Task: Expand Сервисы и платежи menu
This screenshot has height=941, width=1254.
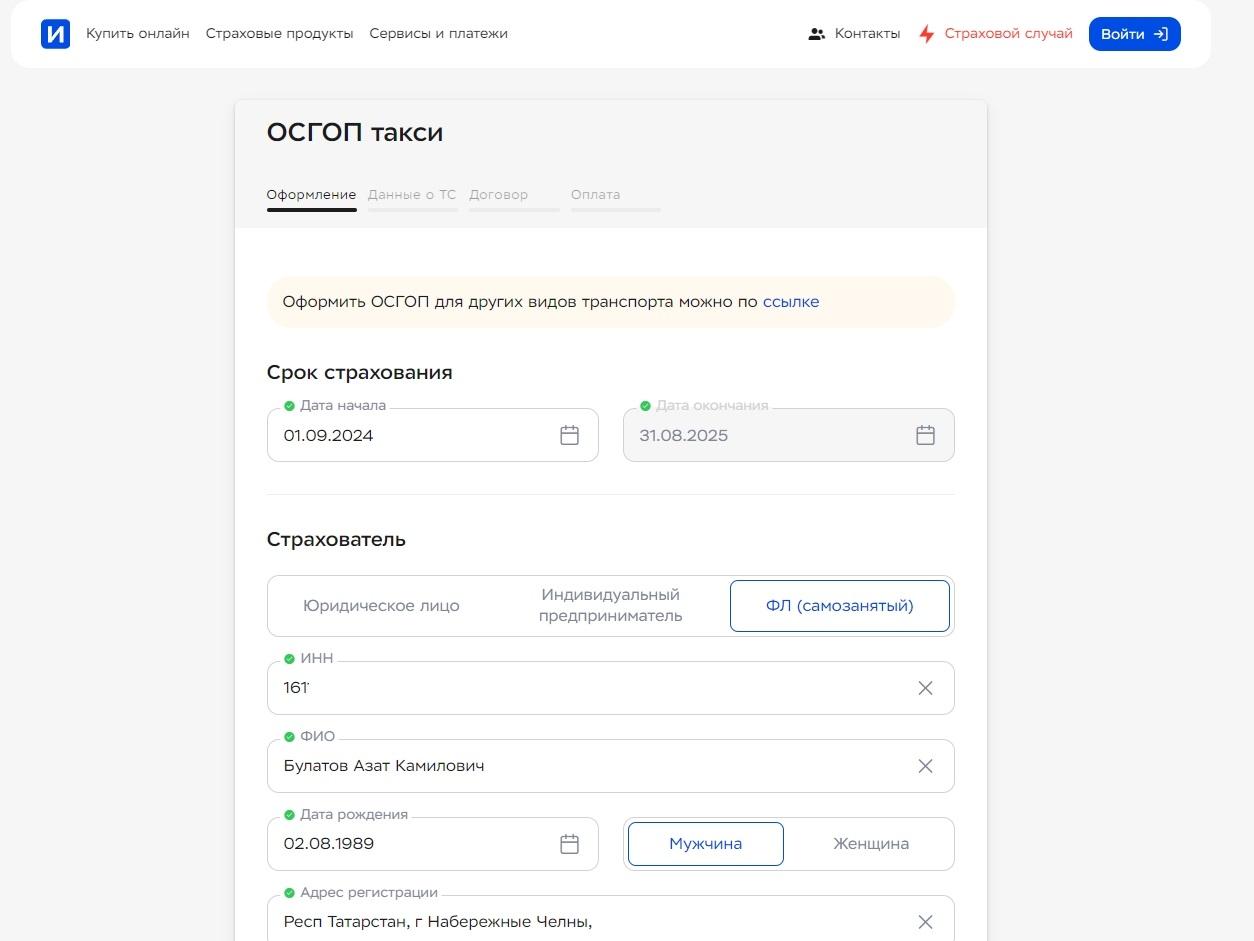Action: (x=438, y=34)
